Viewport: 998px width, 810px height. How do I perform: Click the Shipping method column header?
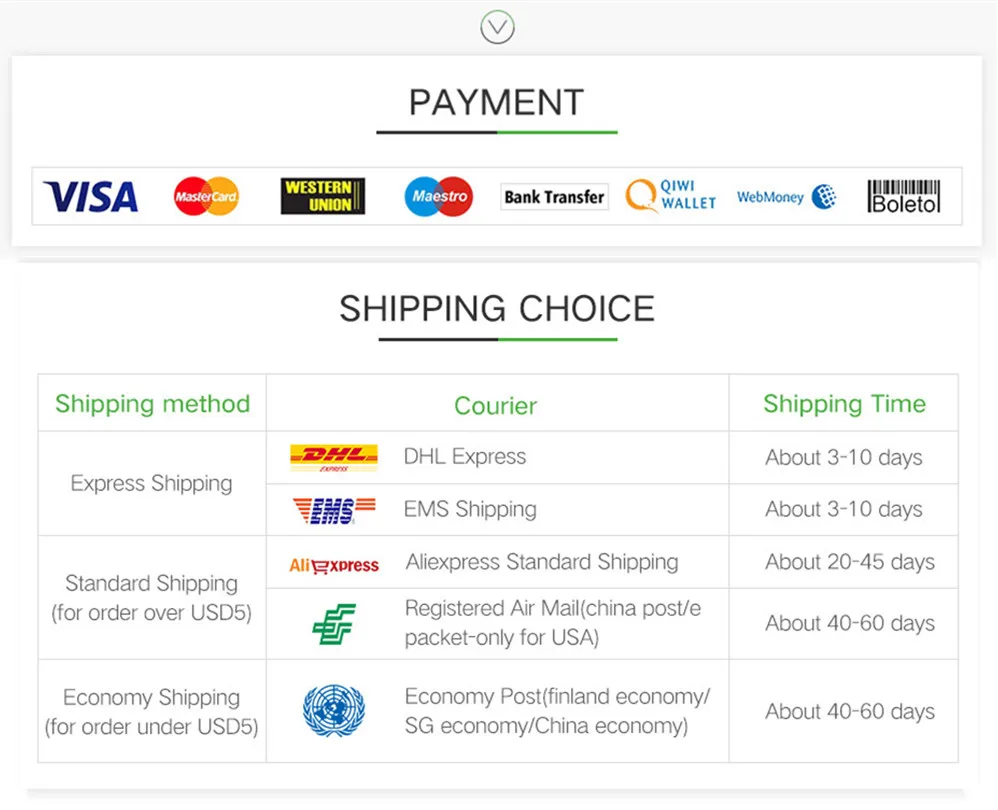[x=152, y=404]
